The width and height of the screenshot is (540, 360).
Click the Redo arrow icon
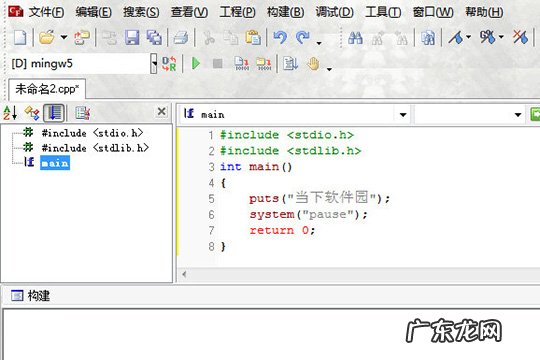coord(302,37)
